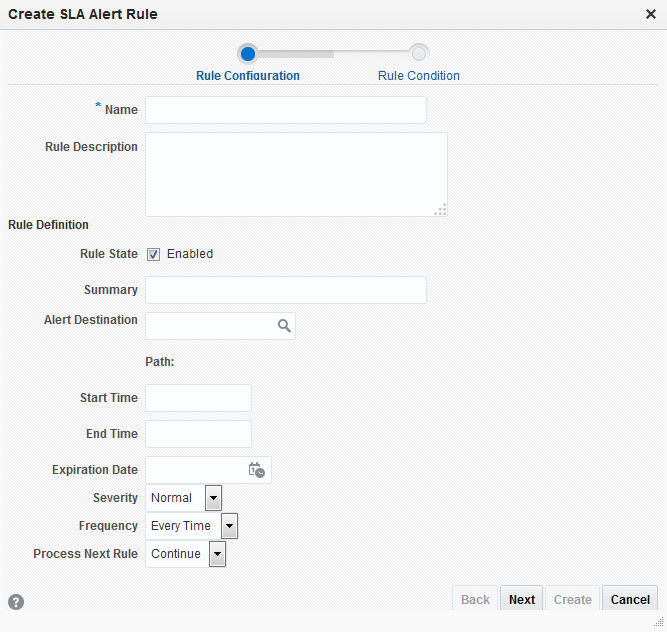Select the Rule Condition step circle
The width and height of the screenshot is (667, 632).
tap(419, 54)
